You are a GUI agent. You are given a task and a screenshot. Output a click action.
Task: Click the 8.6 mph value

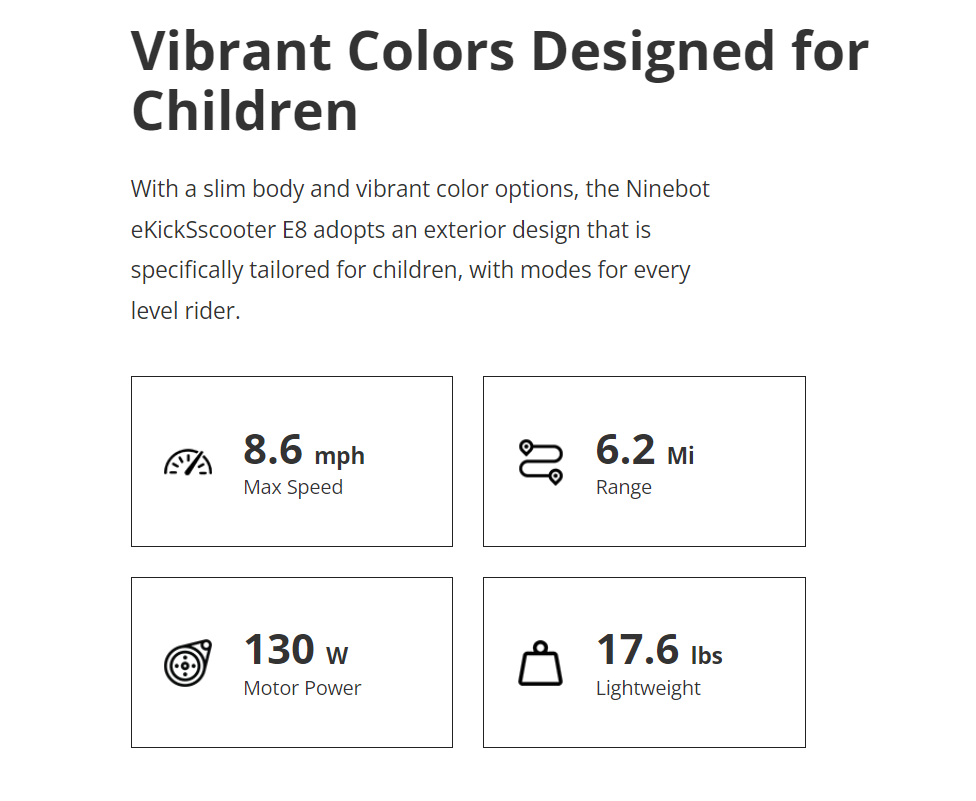273,450
